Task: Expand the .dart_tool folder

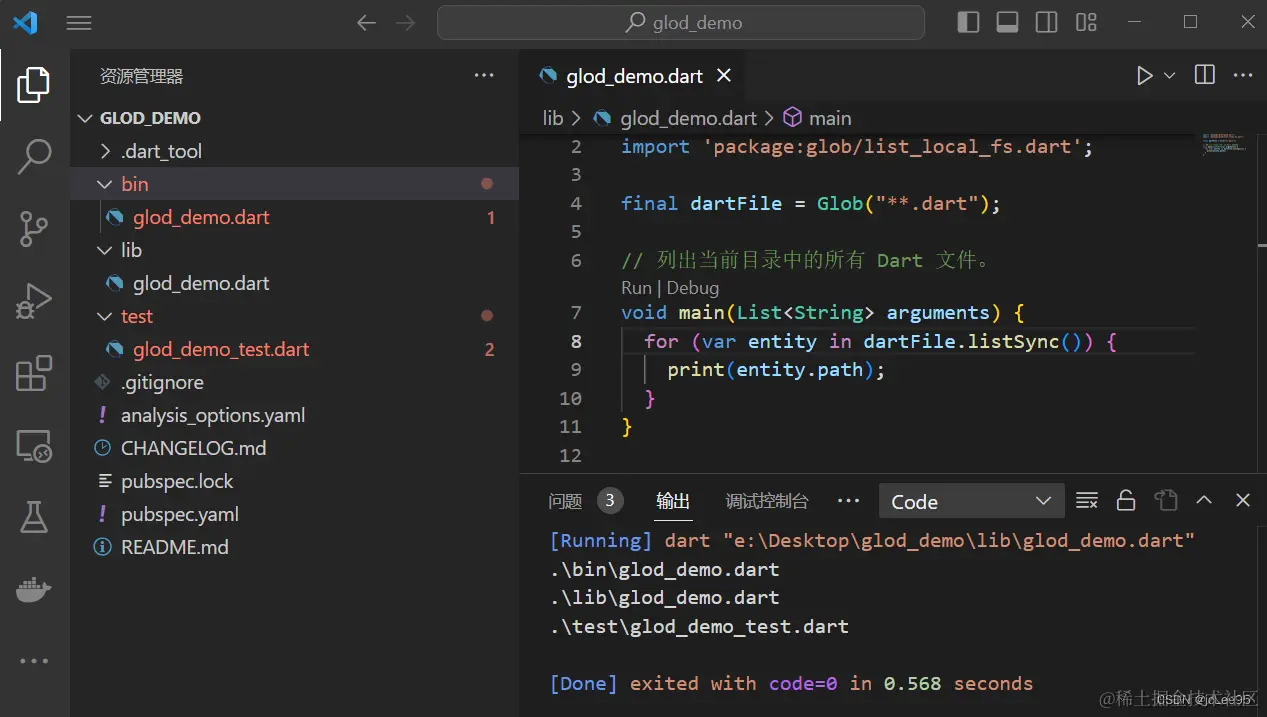Action: click(x=294, y=151)
